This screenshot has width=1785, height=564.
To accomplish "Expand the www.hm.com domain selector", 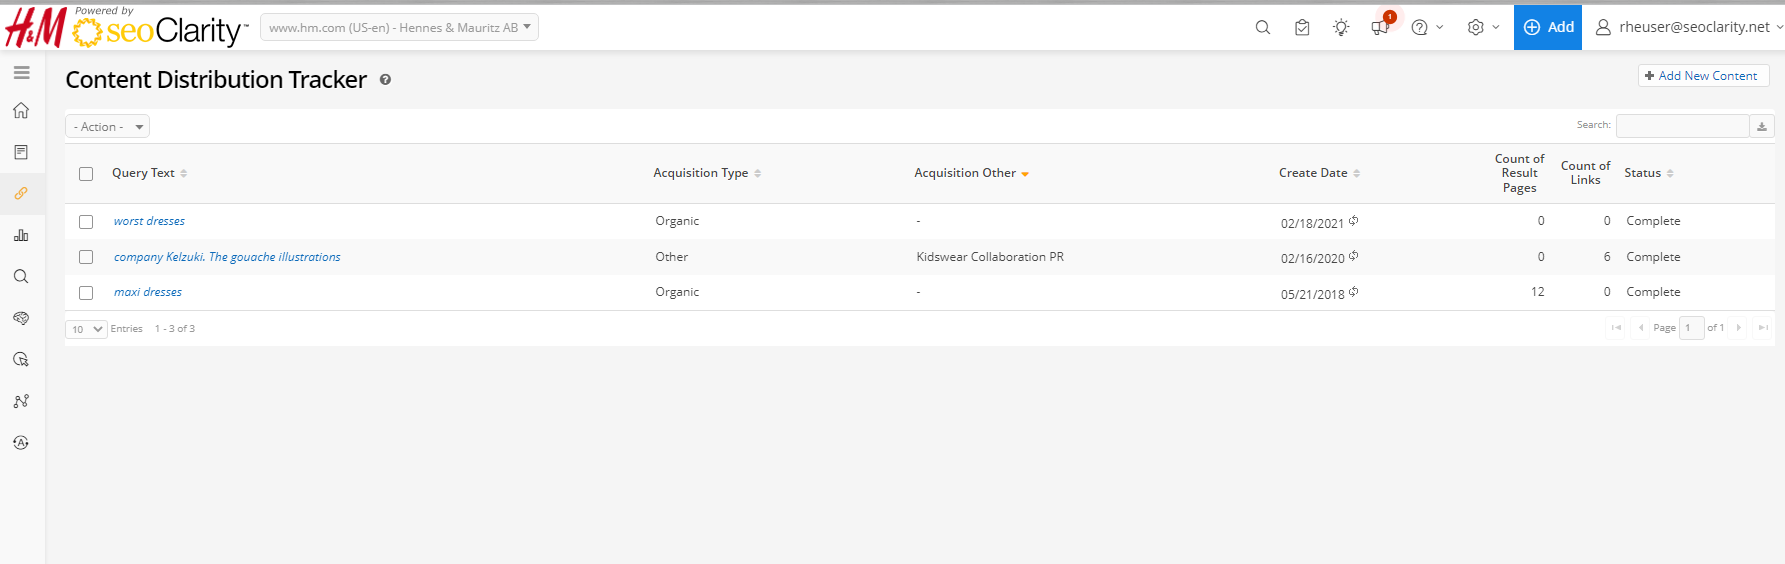I will (x=399, y=28).
